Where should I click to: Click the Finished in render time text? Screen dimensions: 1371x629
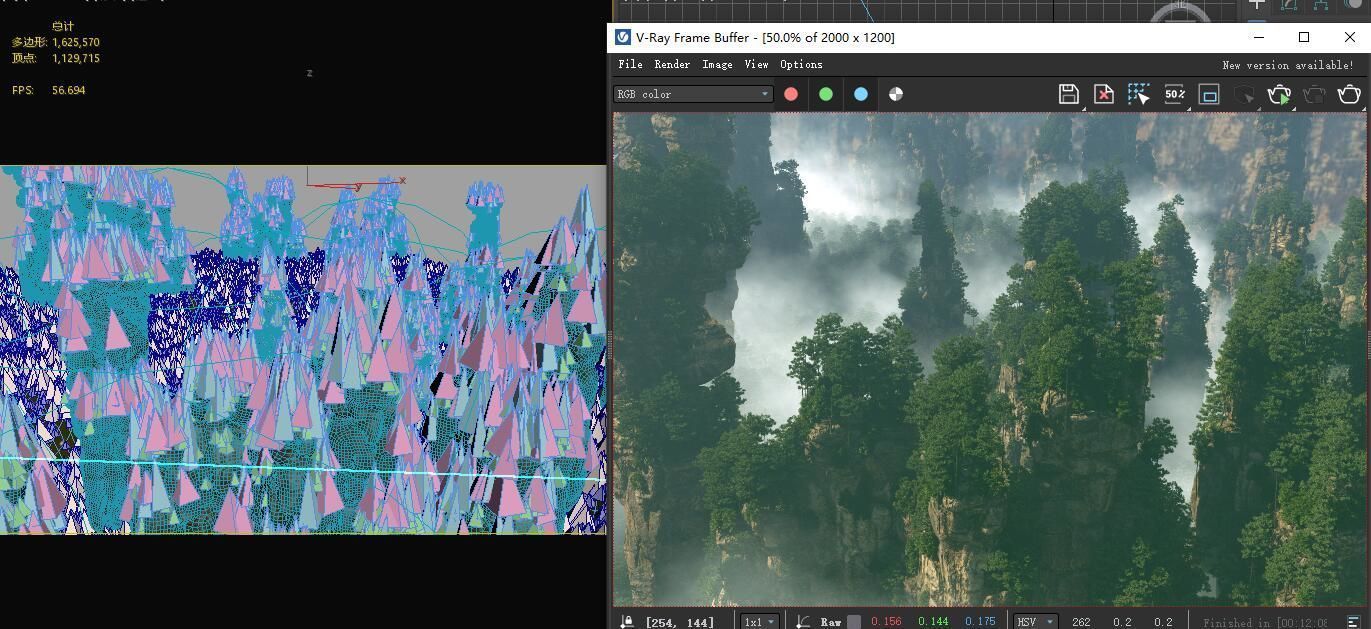point(1265,622)
